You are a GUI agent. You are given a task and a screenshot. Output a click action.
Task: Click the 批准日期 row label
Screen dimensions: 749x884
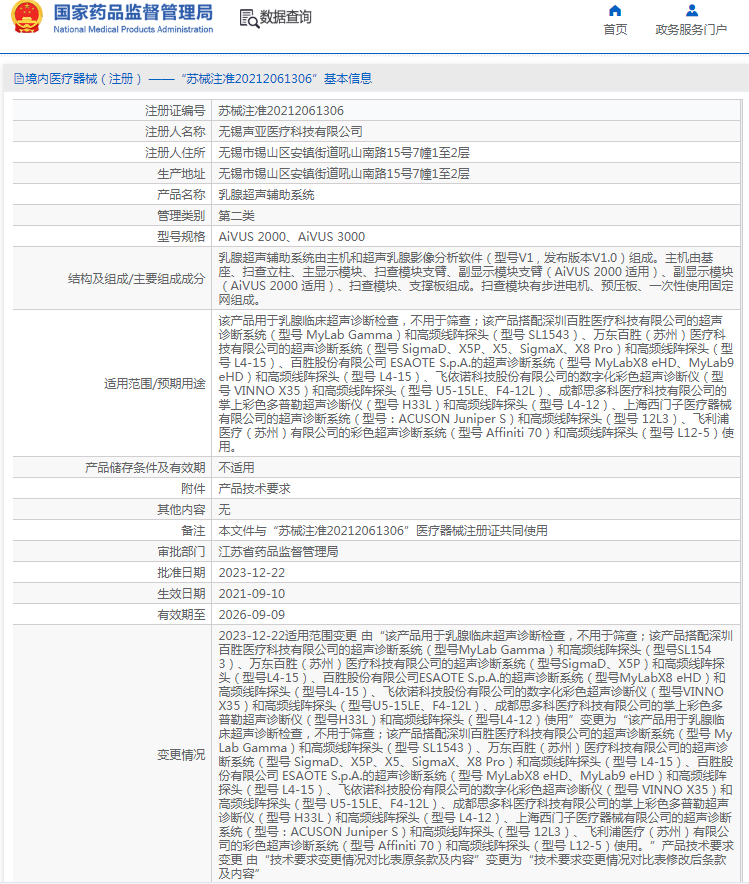pyautogui.click(x=181, y=573)
